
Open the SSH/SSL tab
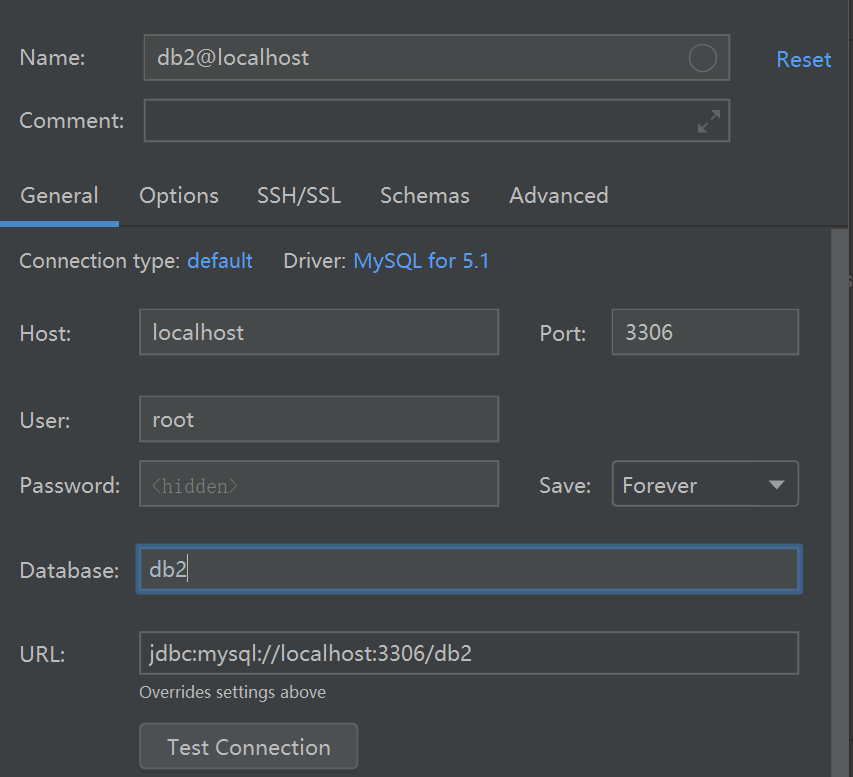point(298,196)
